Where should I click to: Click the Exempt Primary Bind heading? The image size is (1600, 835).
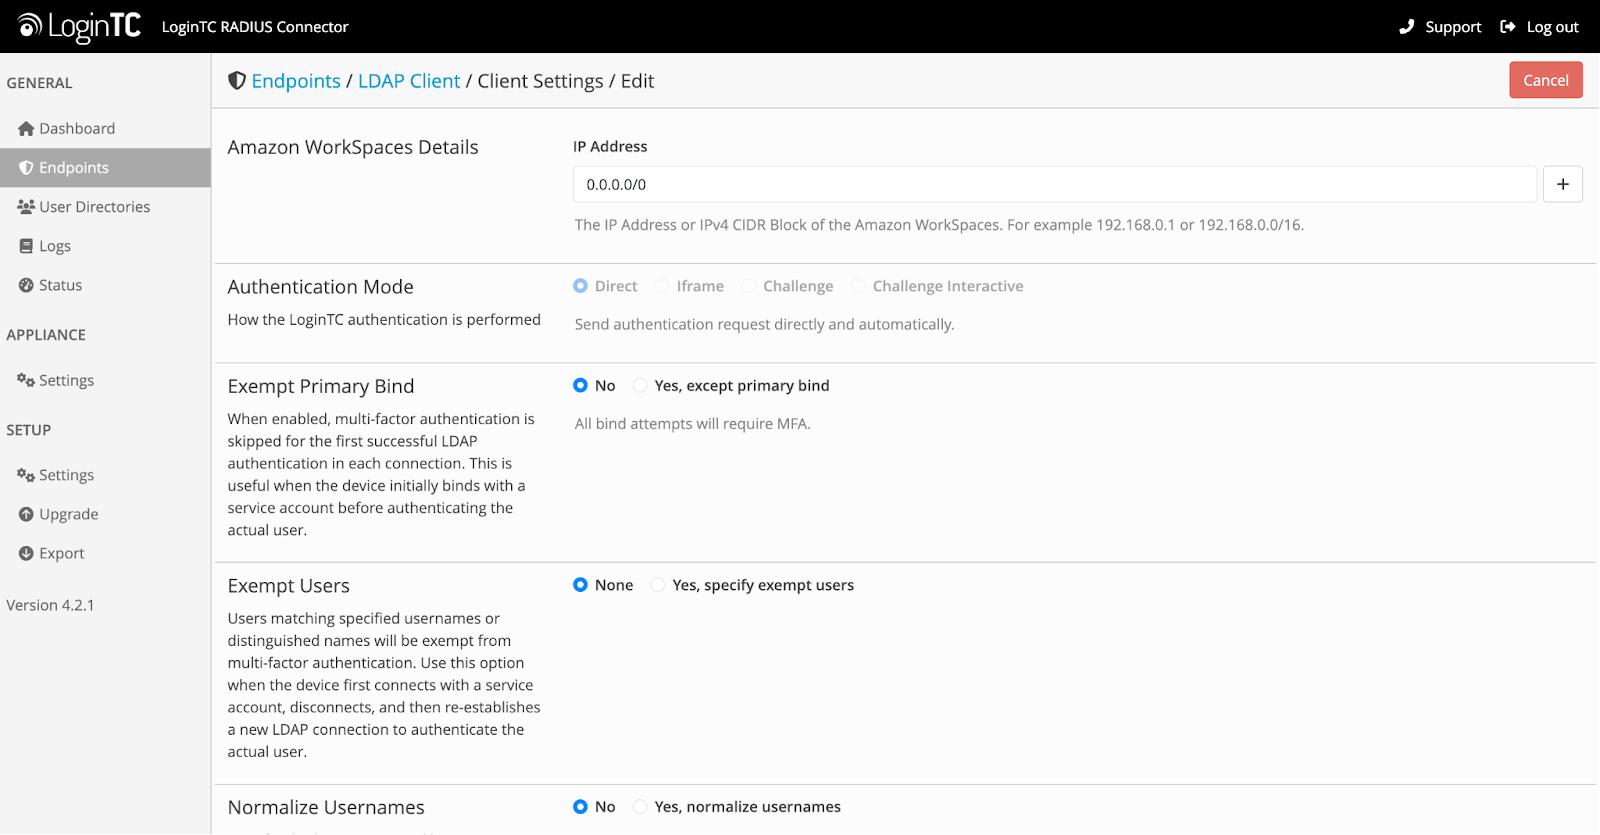[320, 386]
